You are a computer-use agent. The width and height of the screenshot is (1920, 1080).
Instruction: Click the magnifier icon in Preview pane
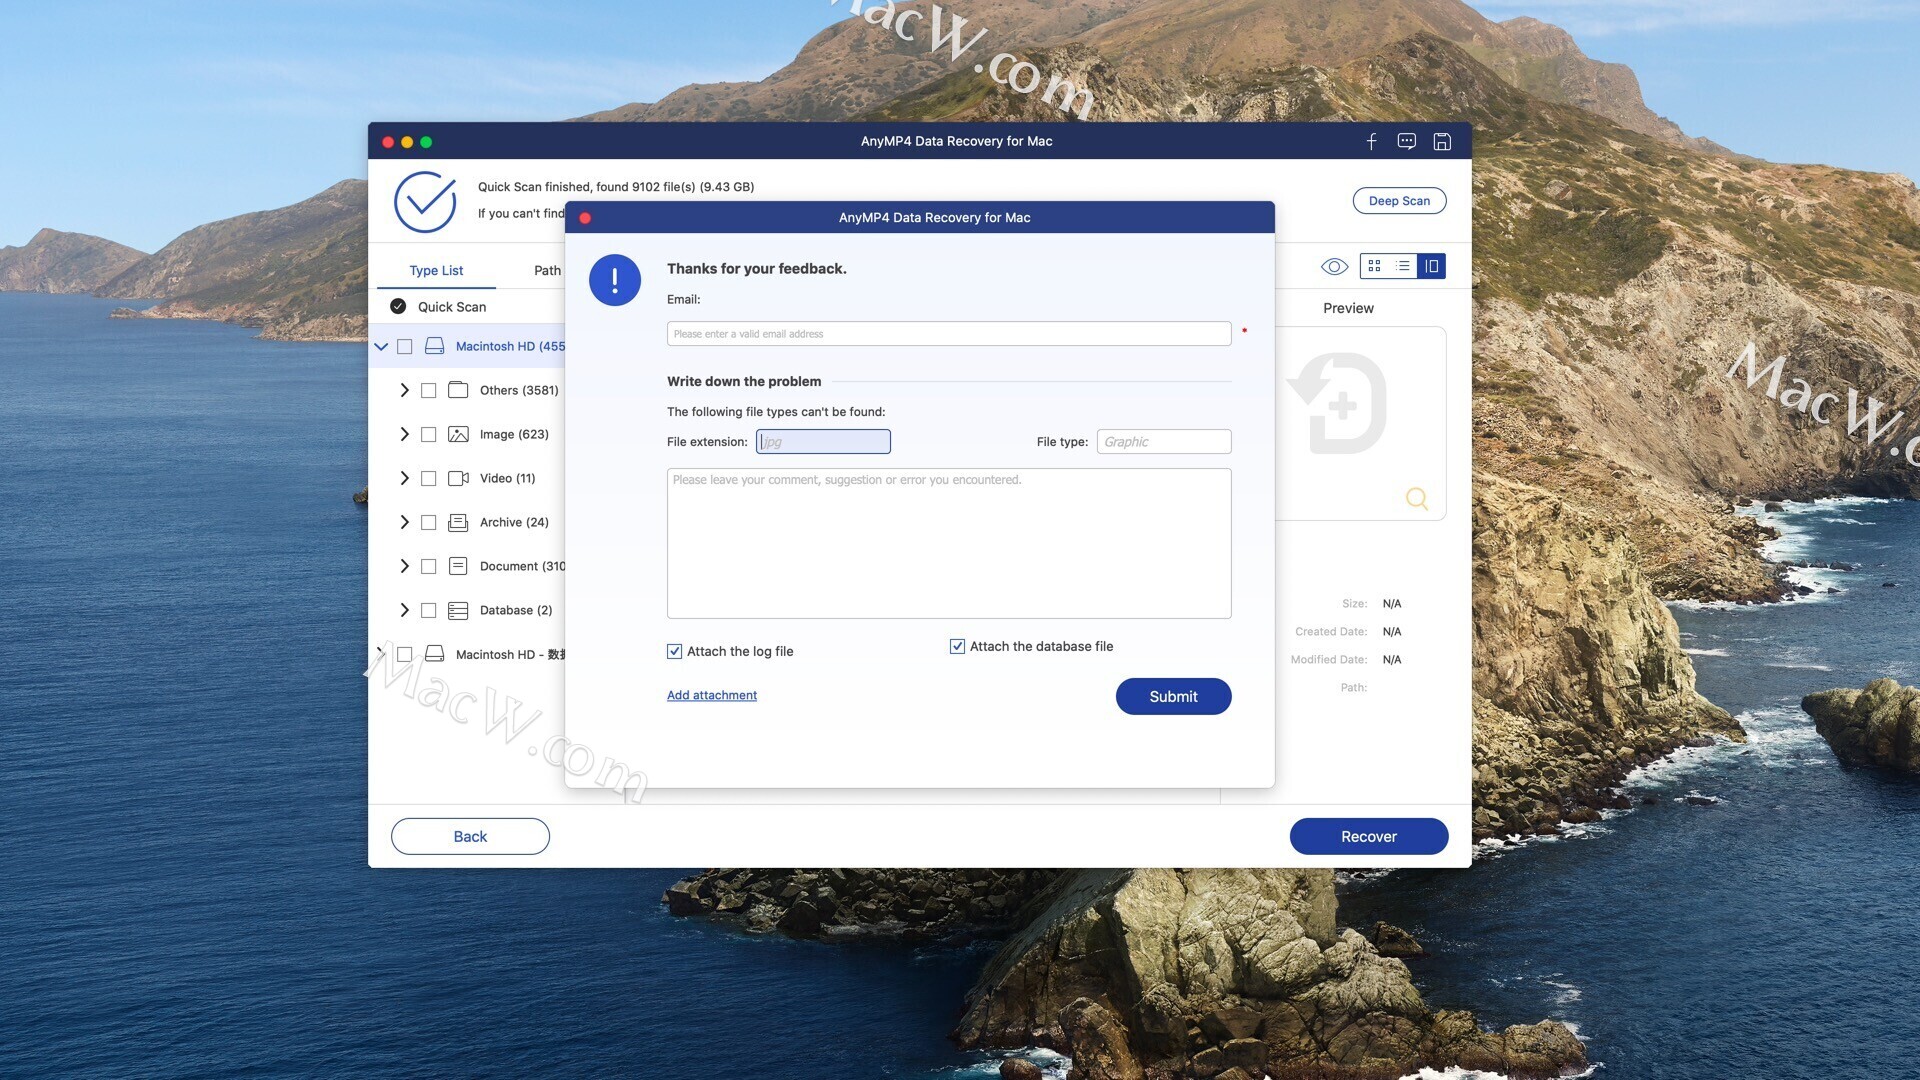1416,498
